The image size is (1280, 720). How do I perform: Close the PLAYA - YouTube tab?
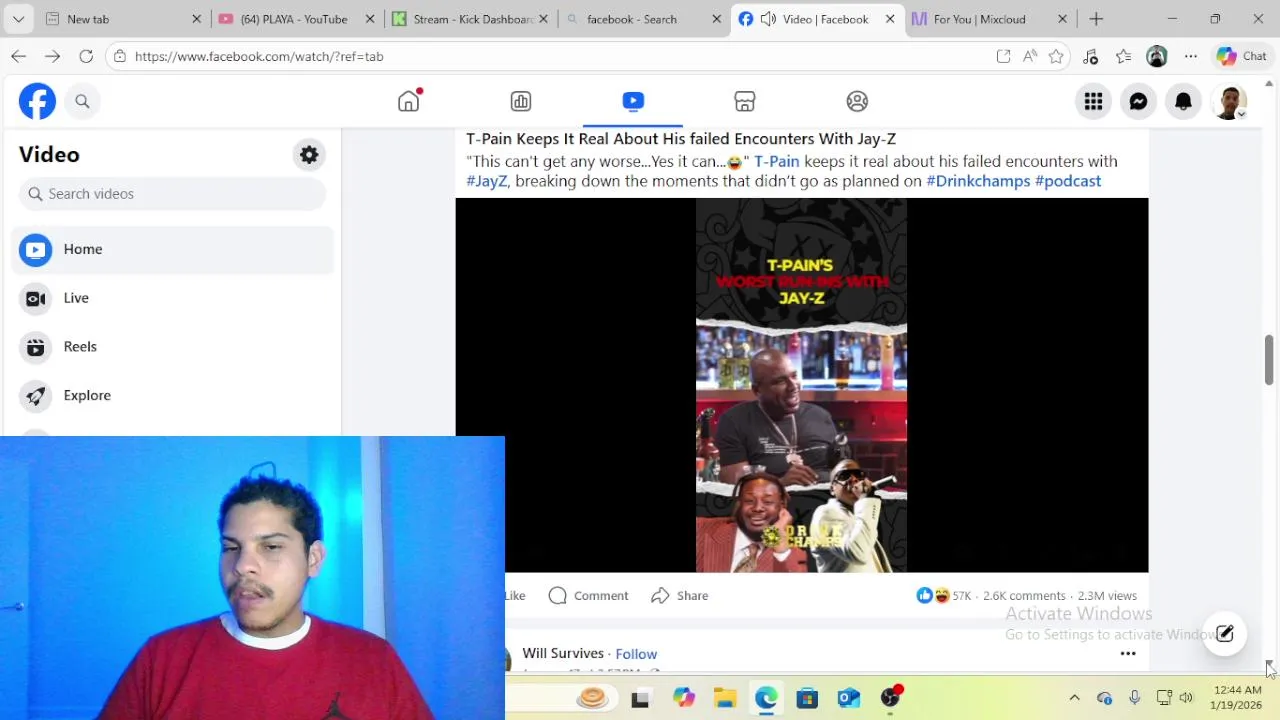370,19
